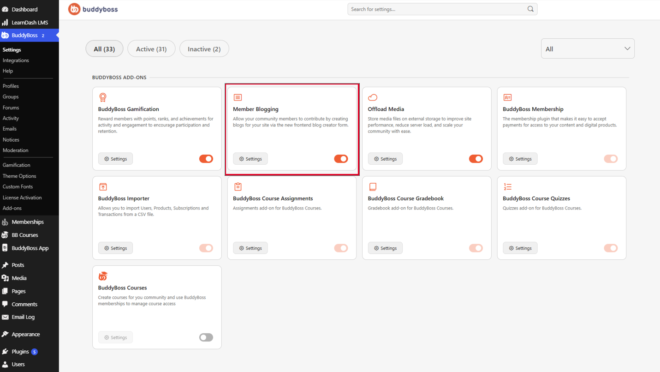Click the BuddyBoss logo in the header
The width and height of the screenshot is (660, 372).
click(93, 9)
